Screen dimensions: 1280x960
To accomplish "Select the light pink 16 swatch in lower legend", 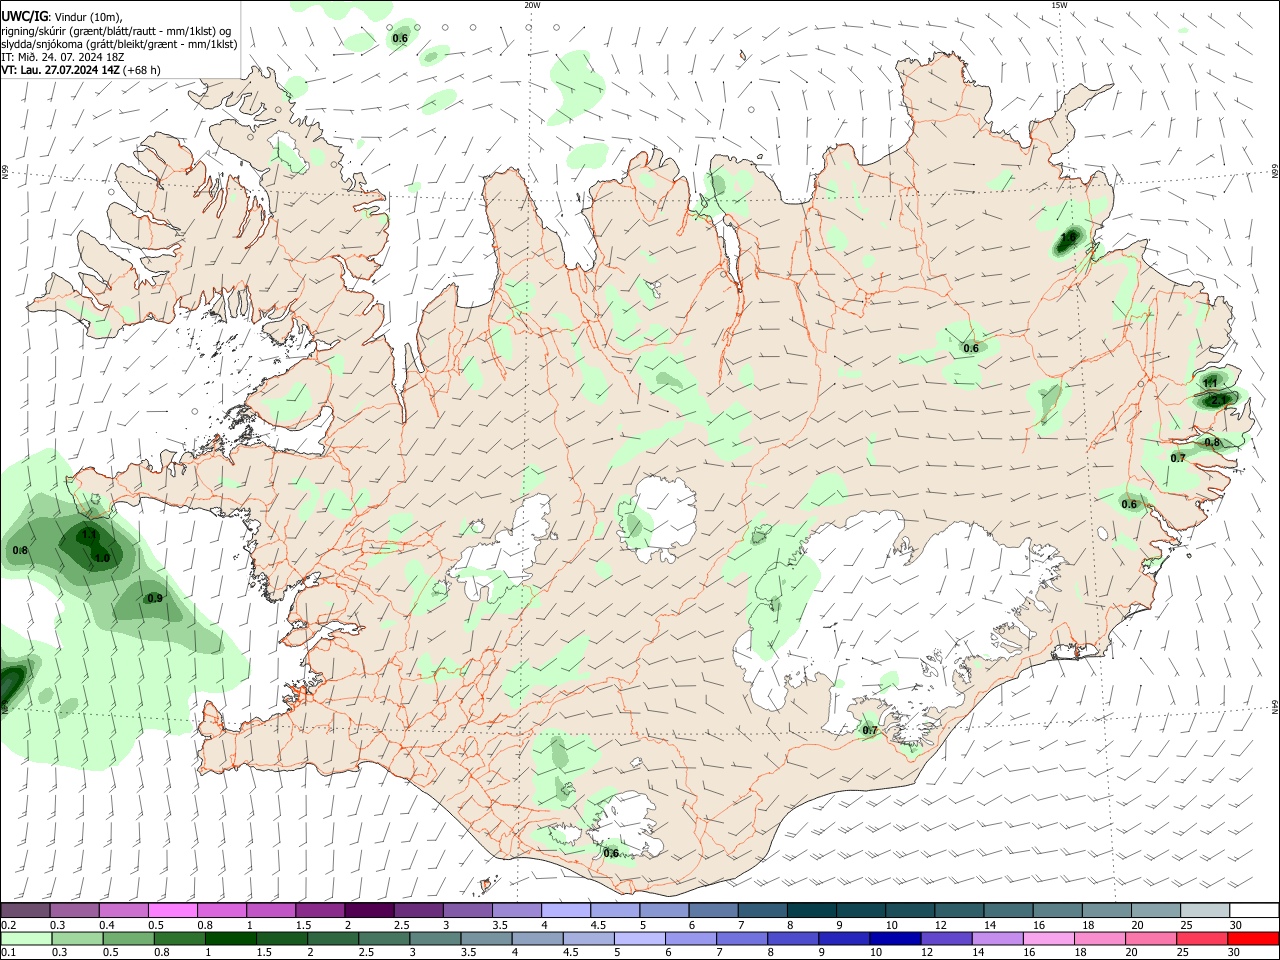I will point(1049,938).
